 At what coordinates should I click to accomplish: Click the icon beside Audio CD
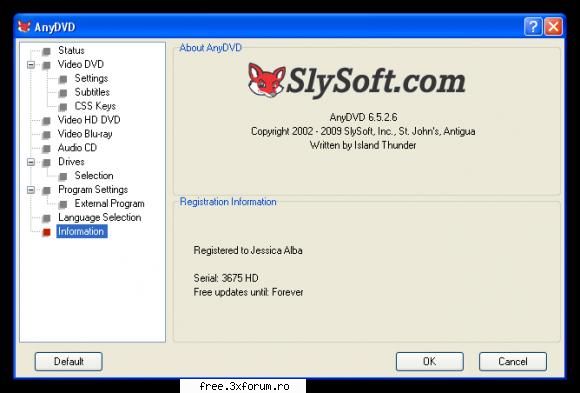click(x=46, y=149)
